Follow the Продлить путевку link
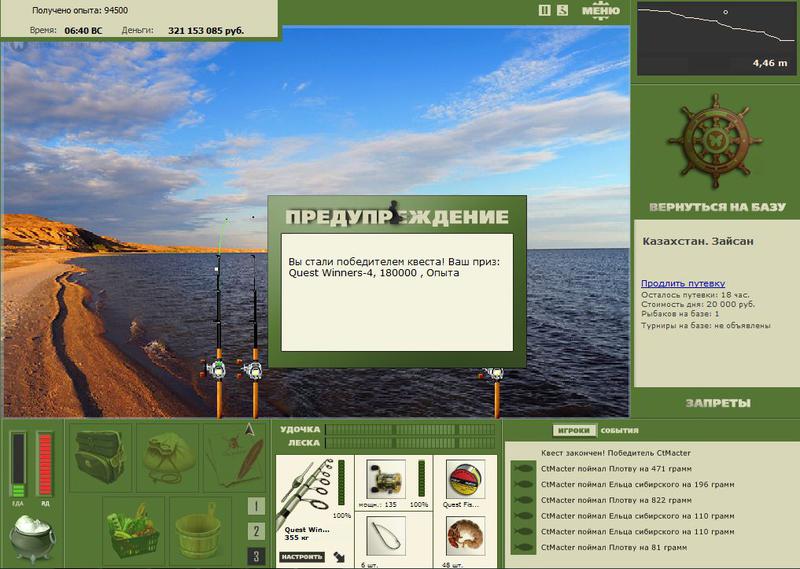 [683, 283]
